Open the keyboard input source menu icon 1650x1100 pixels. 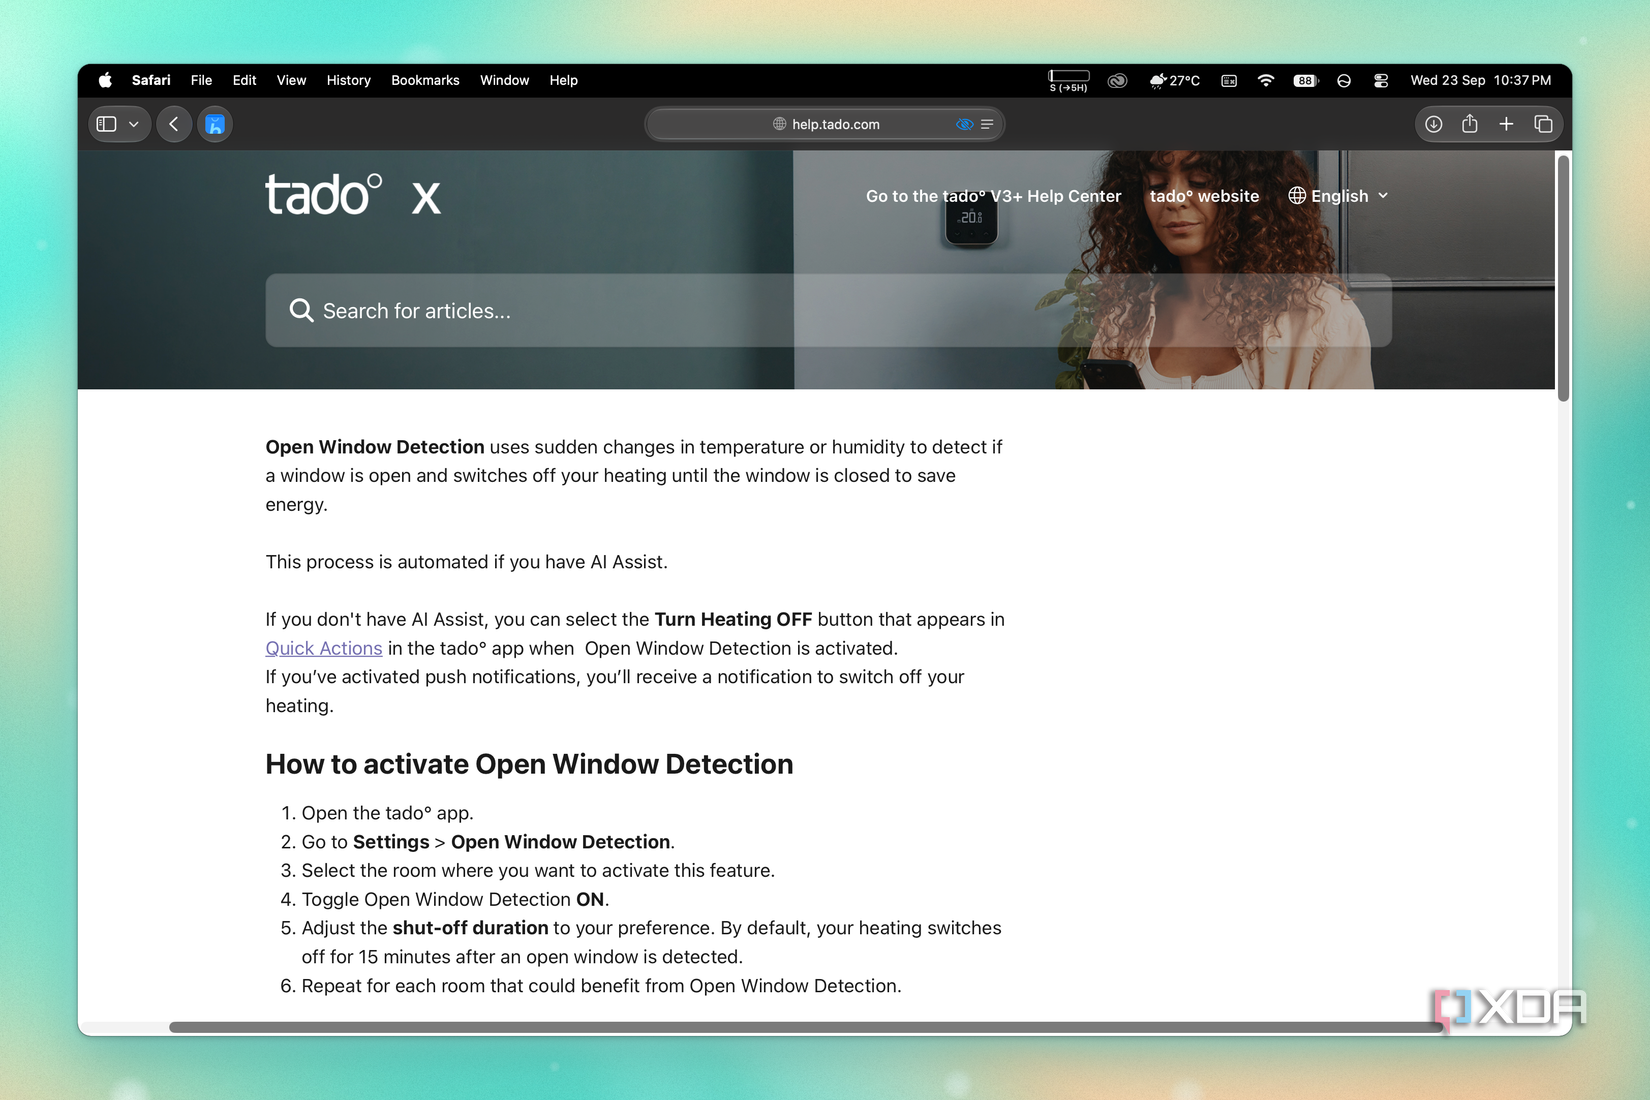pos(1229,80)
